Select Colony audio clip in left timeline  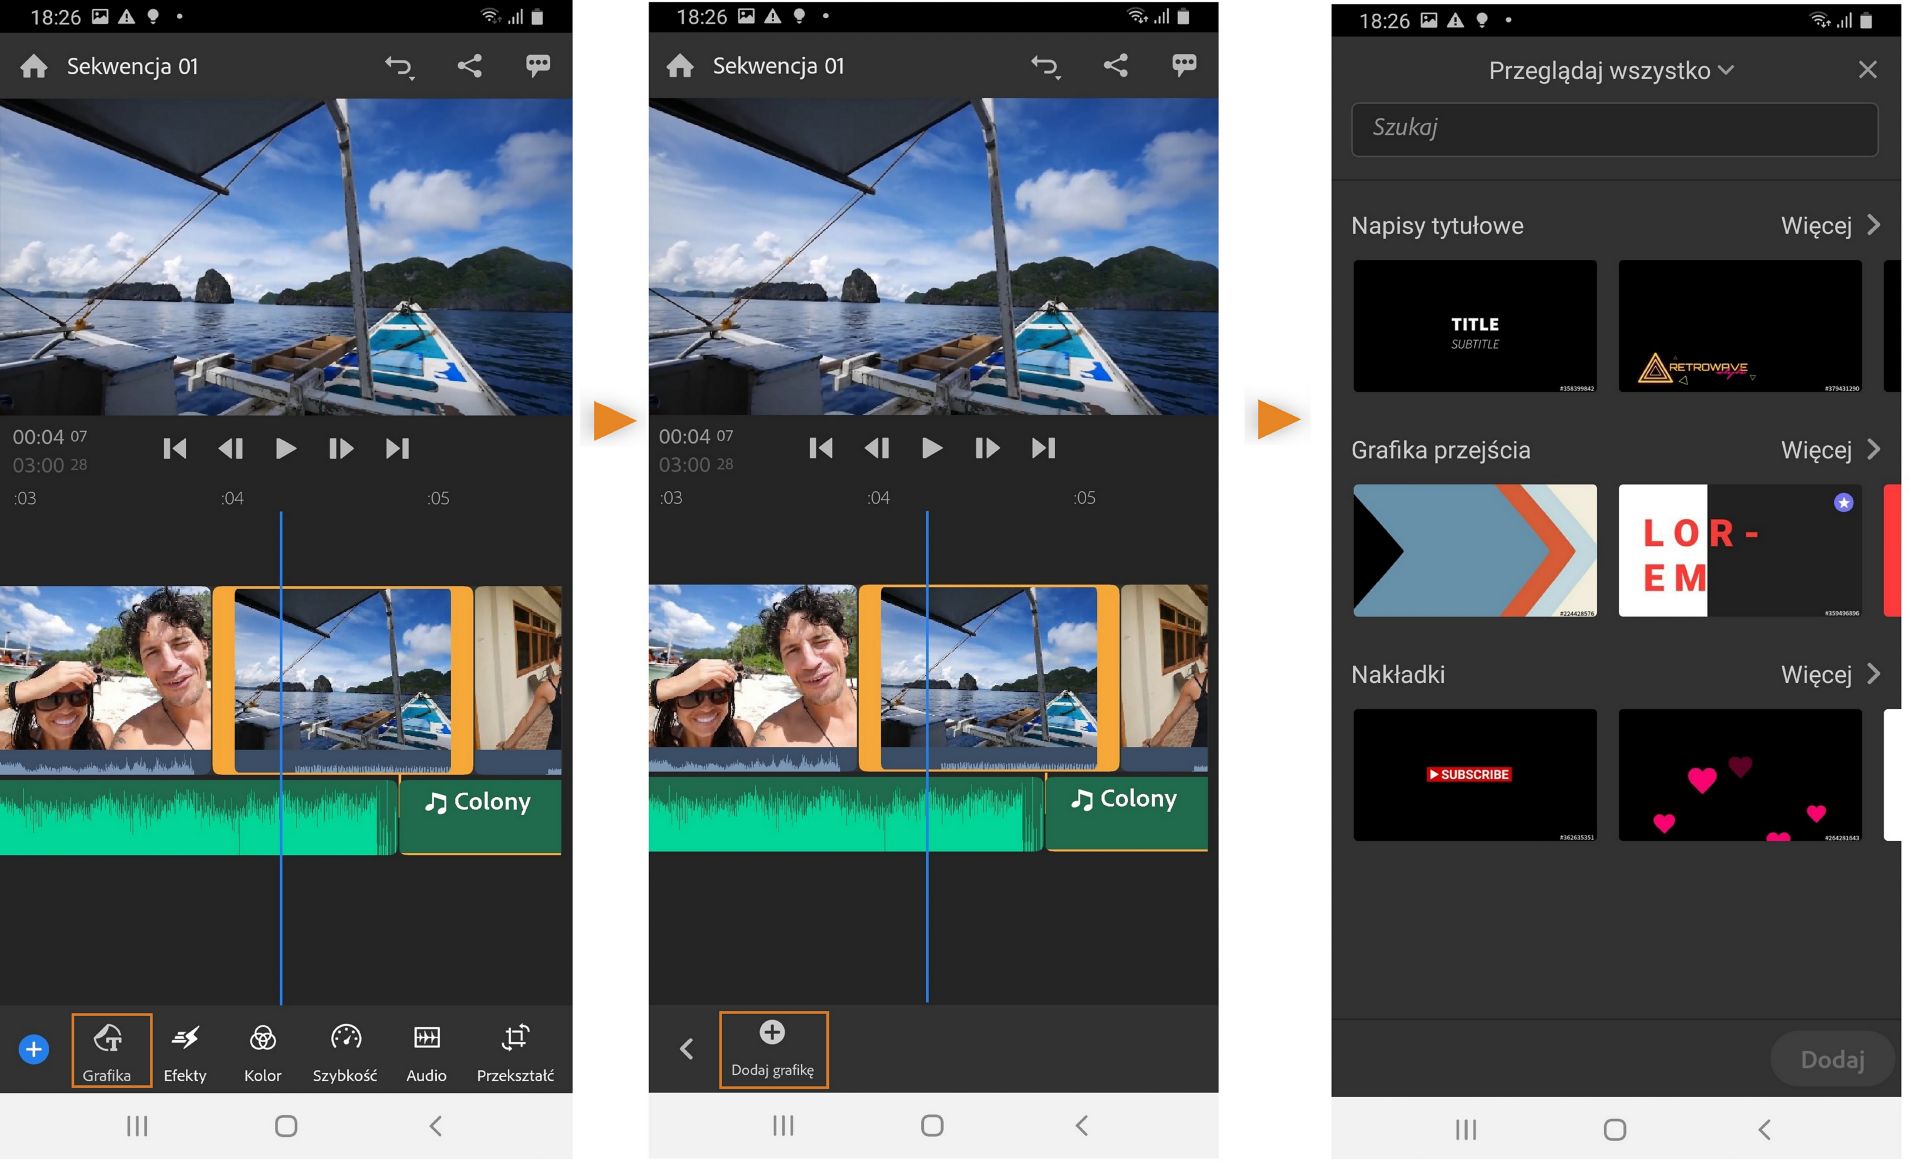click(480, 816)
